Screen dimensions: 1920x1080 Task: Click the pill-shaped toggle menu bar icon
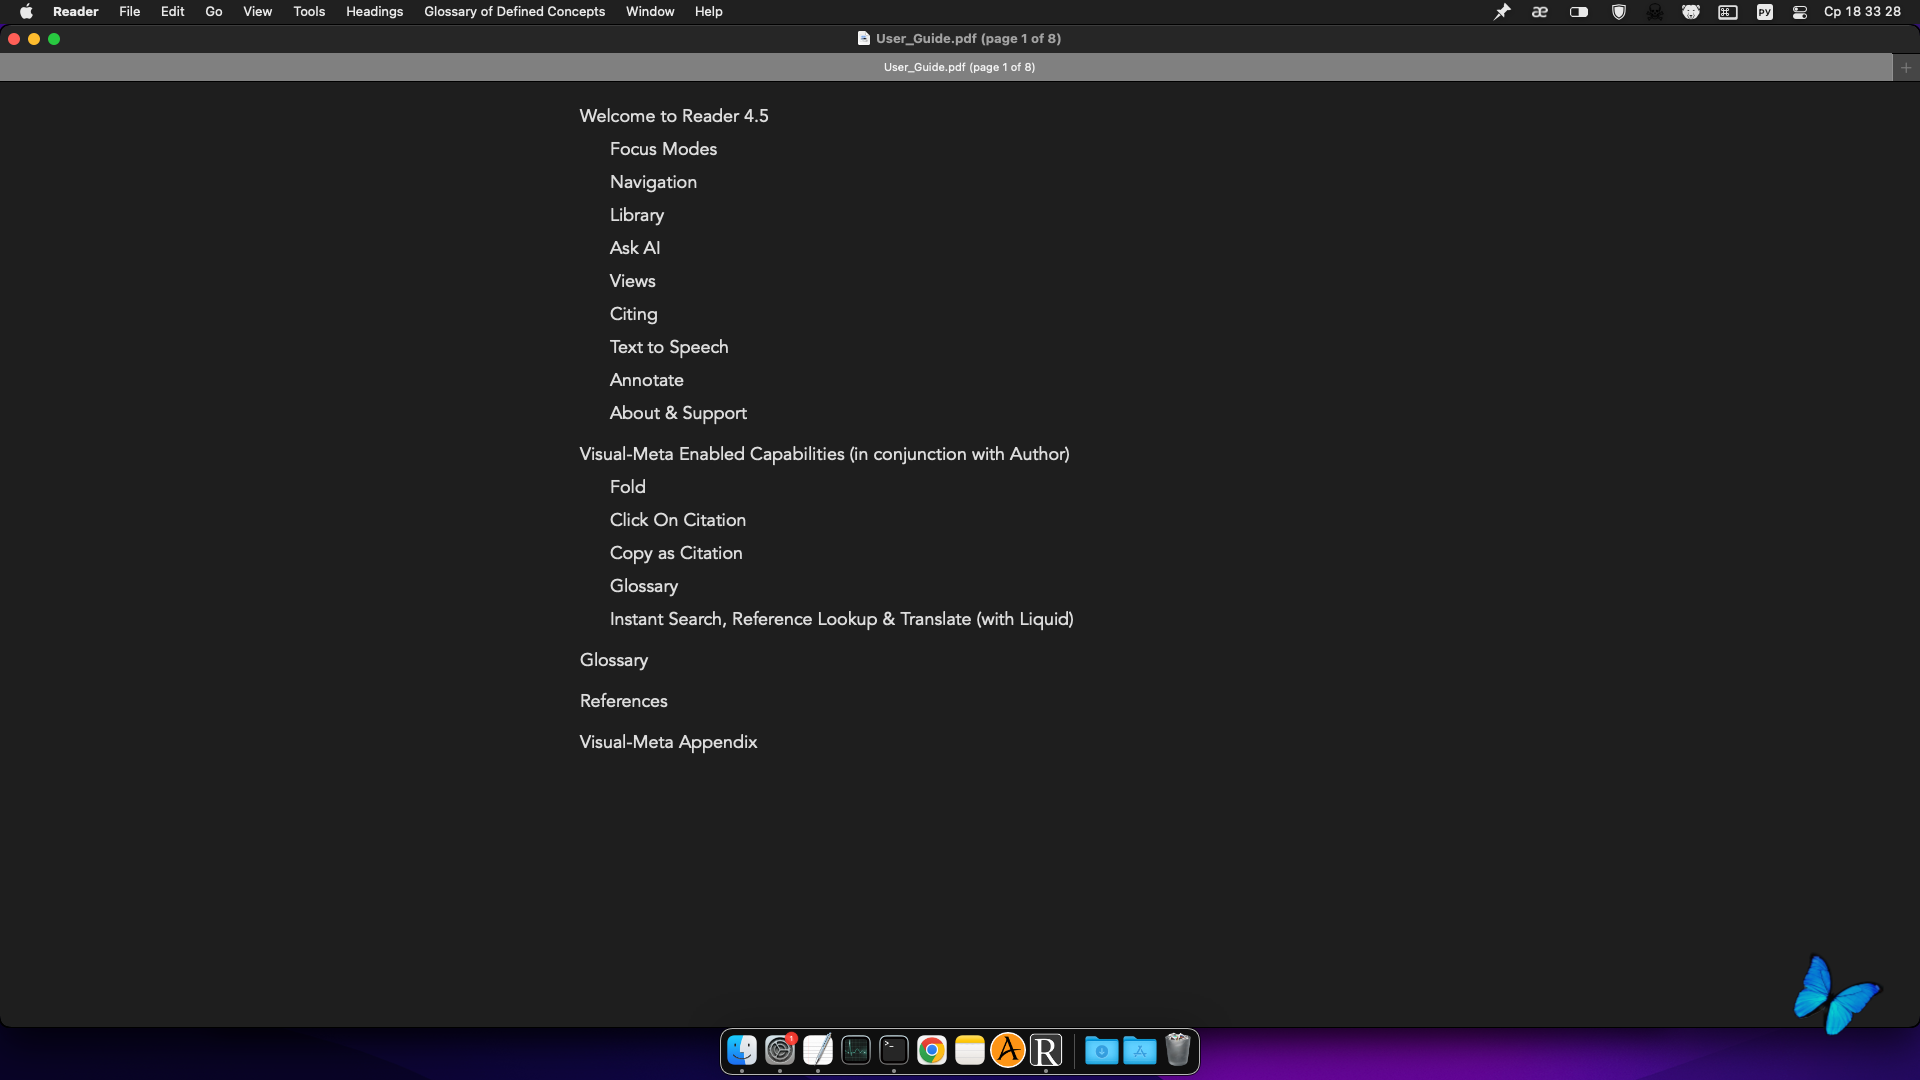(1579, 12)
